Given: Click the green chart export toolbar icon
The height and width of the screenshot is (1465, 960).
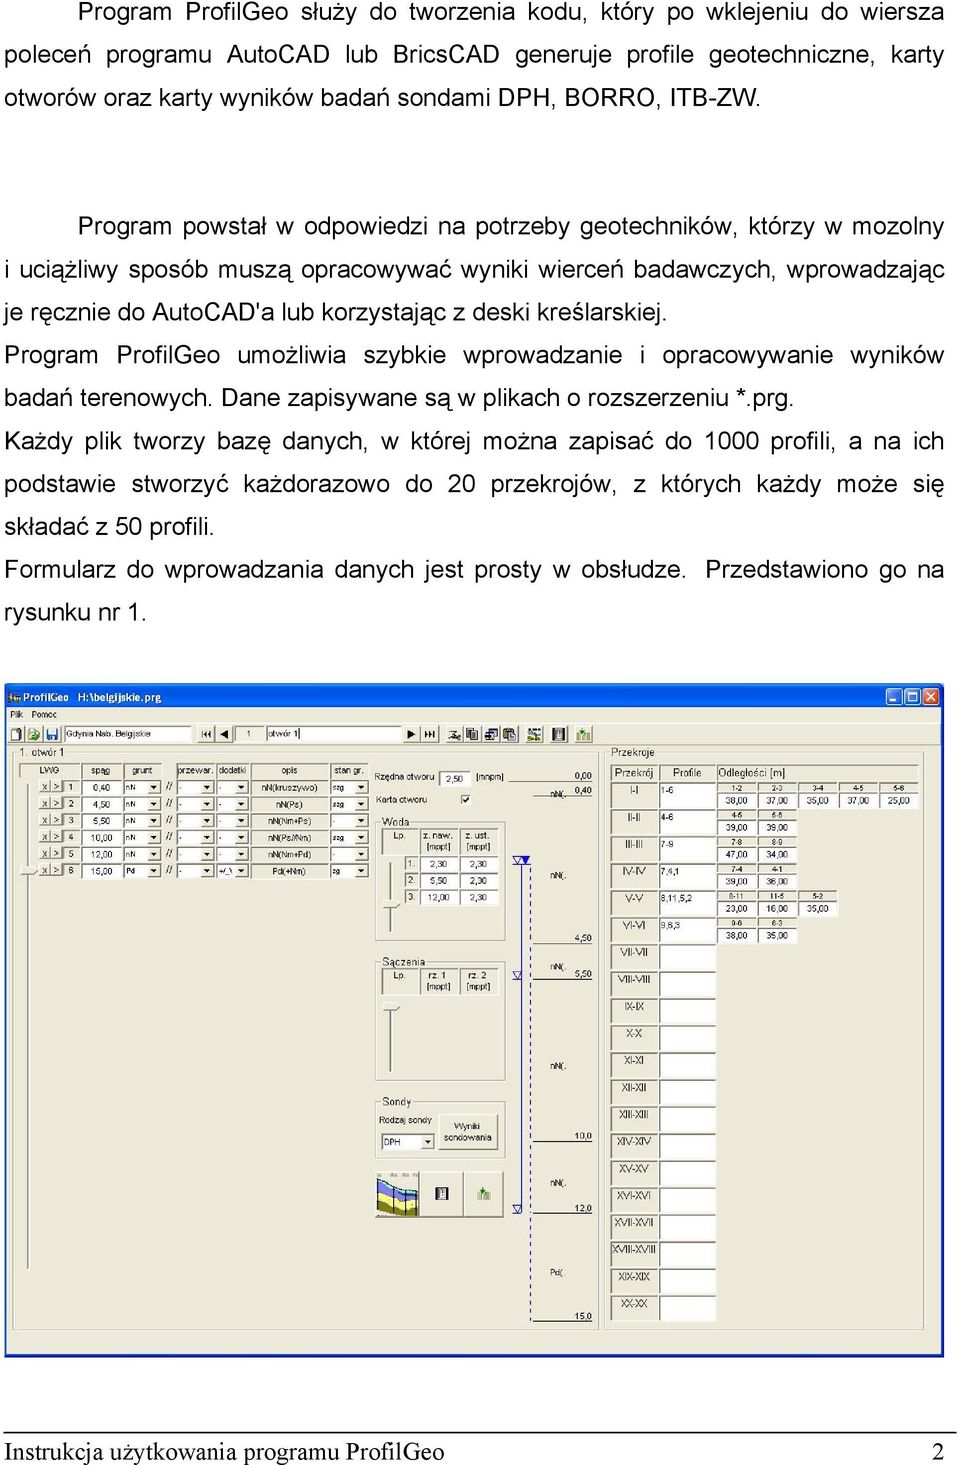Looking at the screenshot, I should pos(584,734).
